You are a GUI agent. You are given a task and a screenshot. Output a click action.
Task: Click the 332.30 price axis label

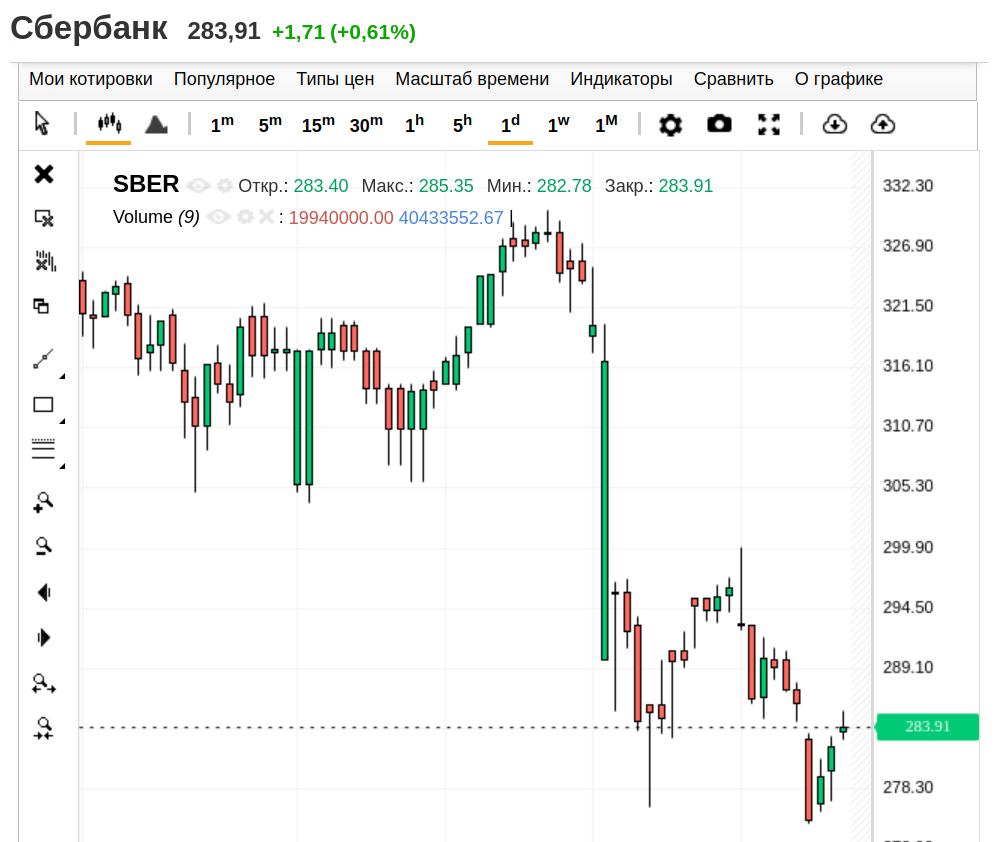[x=907, y=186]
